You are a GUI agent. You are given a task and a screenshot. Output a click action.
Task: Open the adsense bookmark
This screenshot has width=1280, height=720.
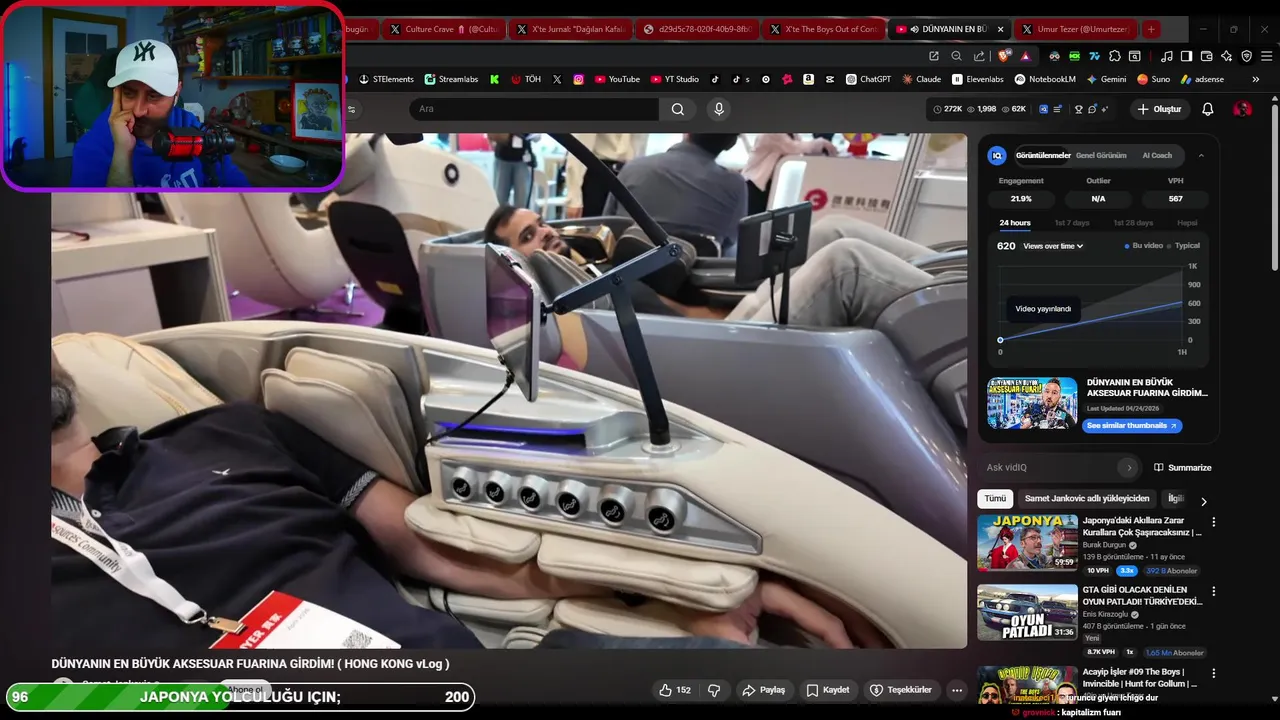pos(1202,79)
